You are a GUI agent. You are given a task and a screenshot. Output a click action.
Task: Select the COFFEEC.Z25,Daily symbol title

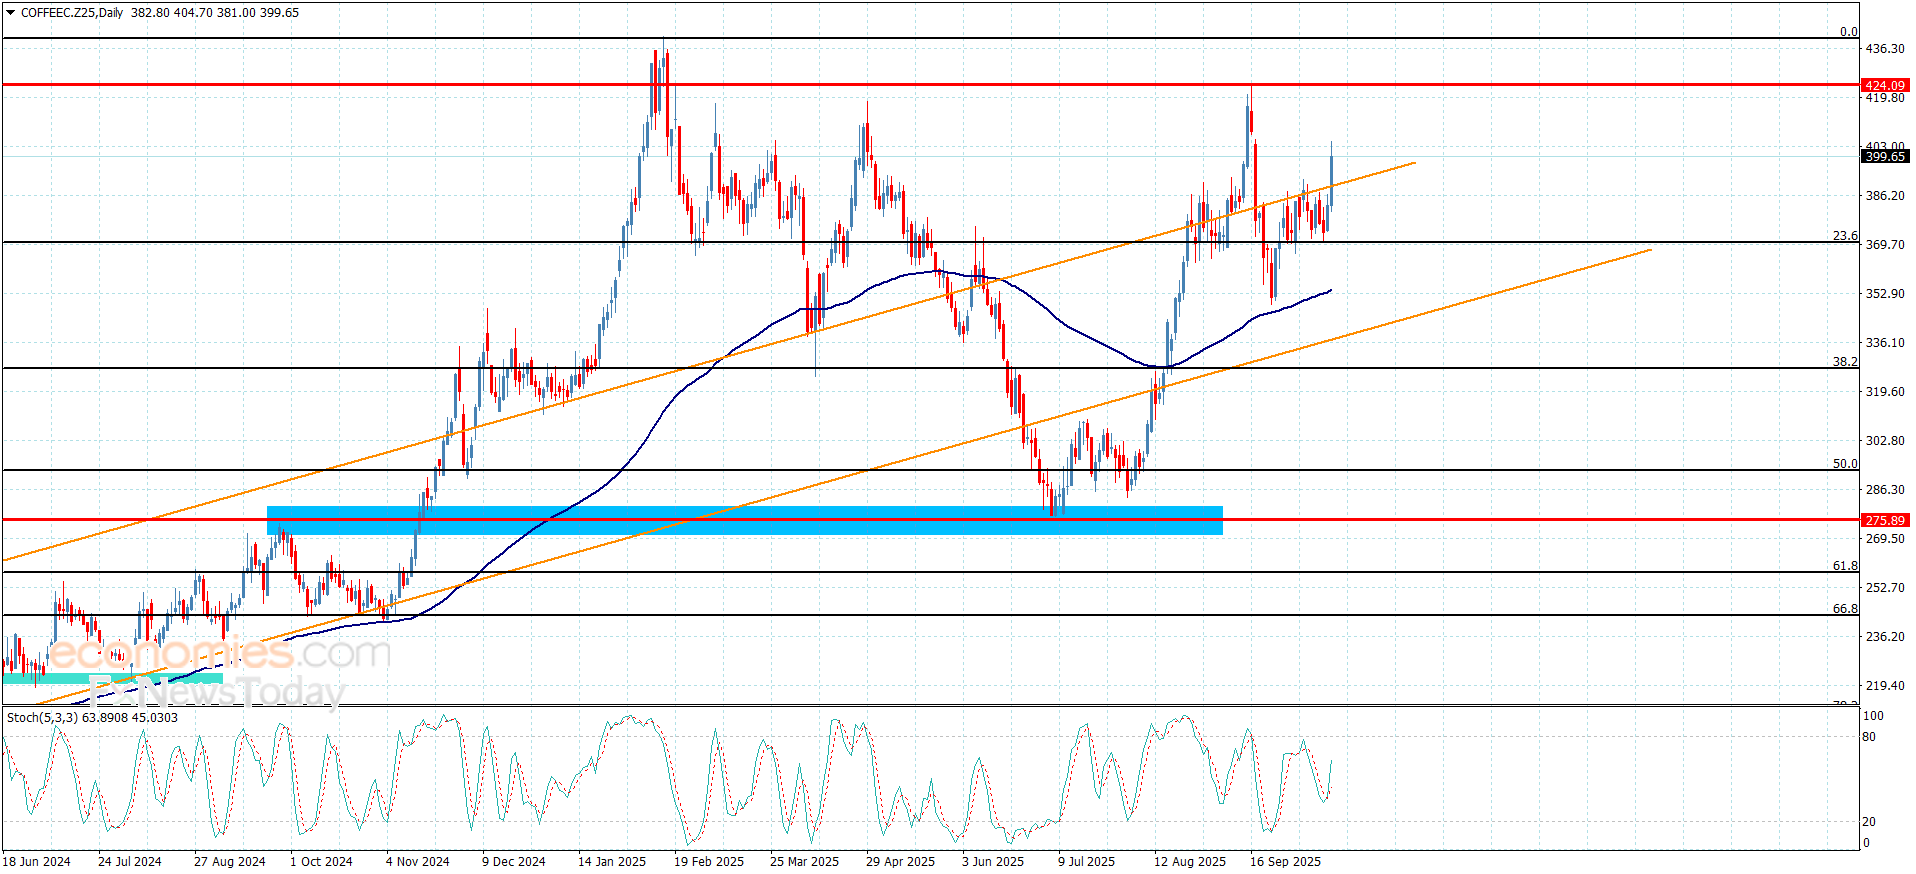72,13
